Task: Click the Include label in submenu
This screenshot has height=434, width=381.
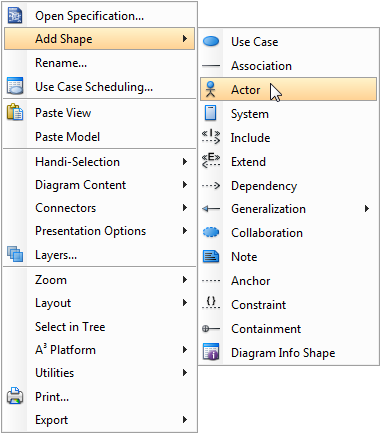Action: click(x=250, y=138)
